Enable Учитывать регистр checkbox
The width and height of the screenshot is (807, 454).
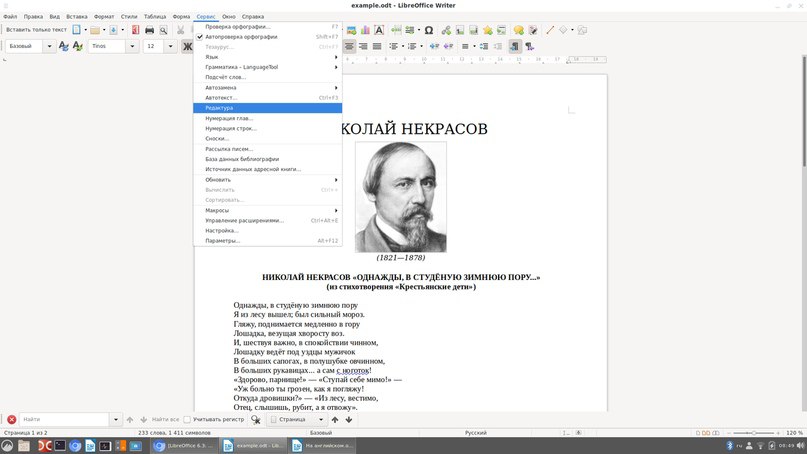click(x=187, y=420)
